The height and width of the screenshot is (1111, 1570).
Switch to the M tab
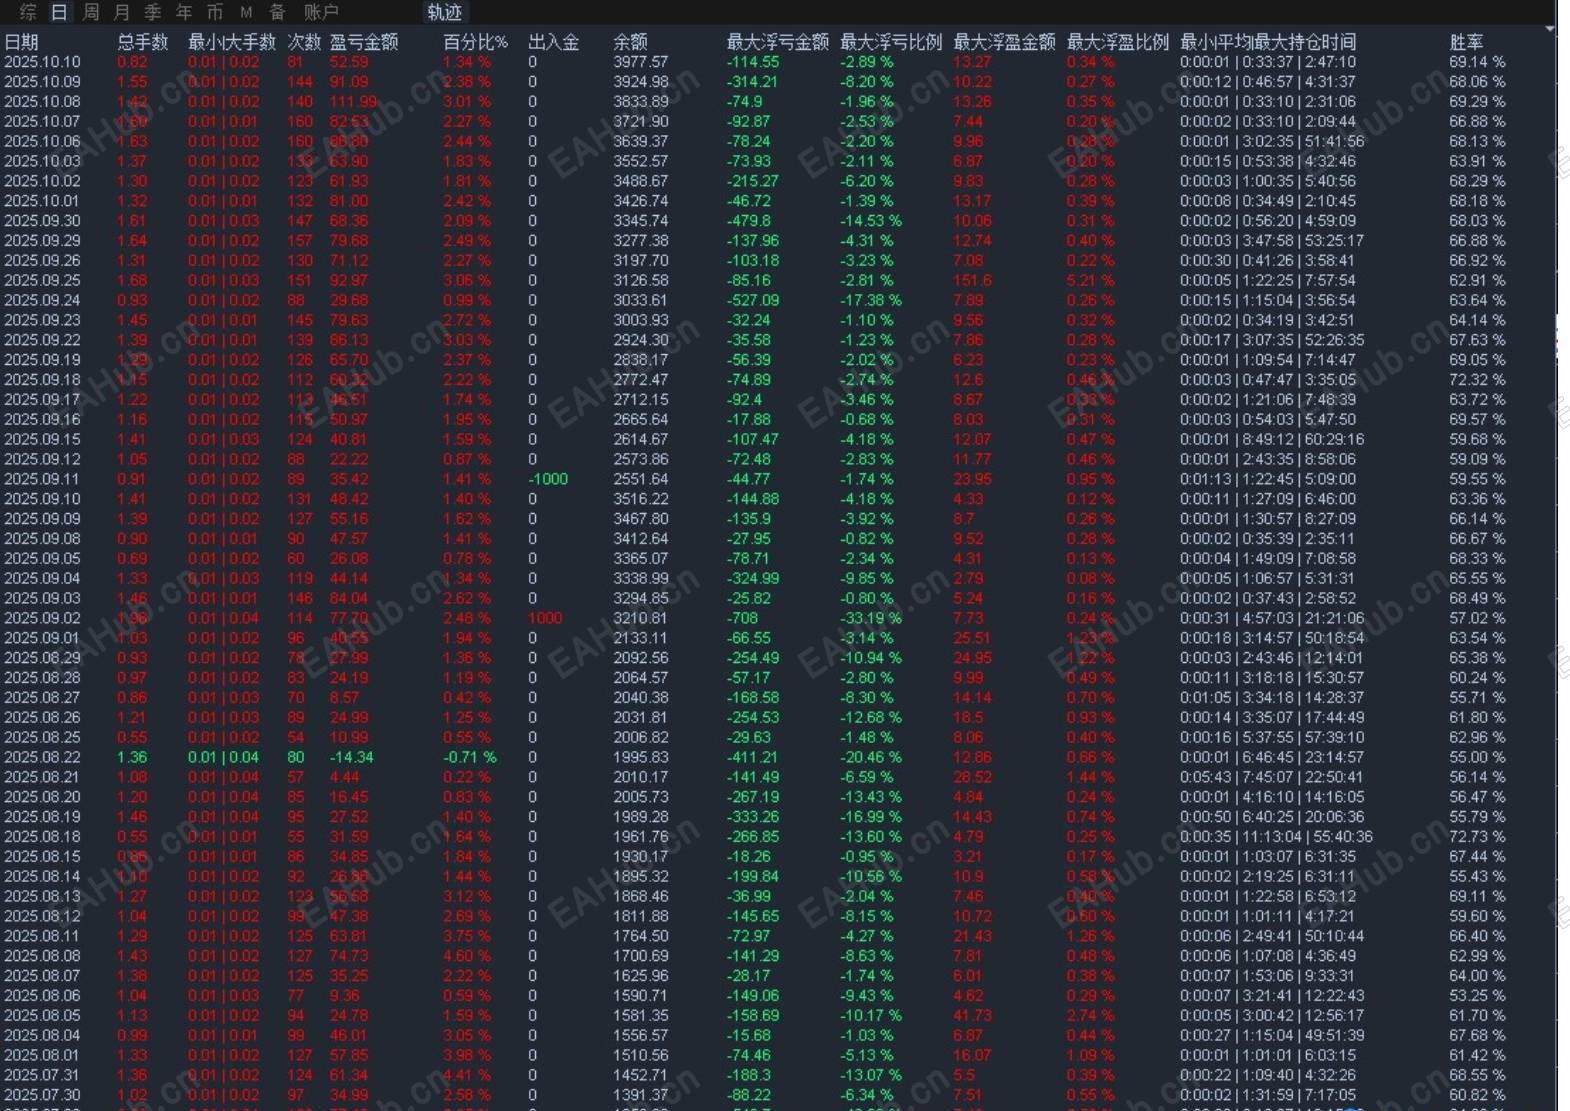(x=246, y=12)
